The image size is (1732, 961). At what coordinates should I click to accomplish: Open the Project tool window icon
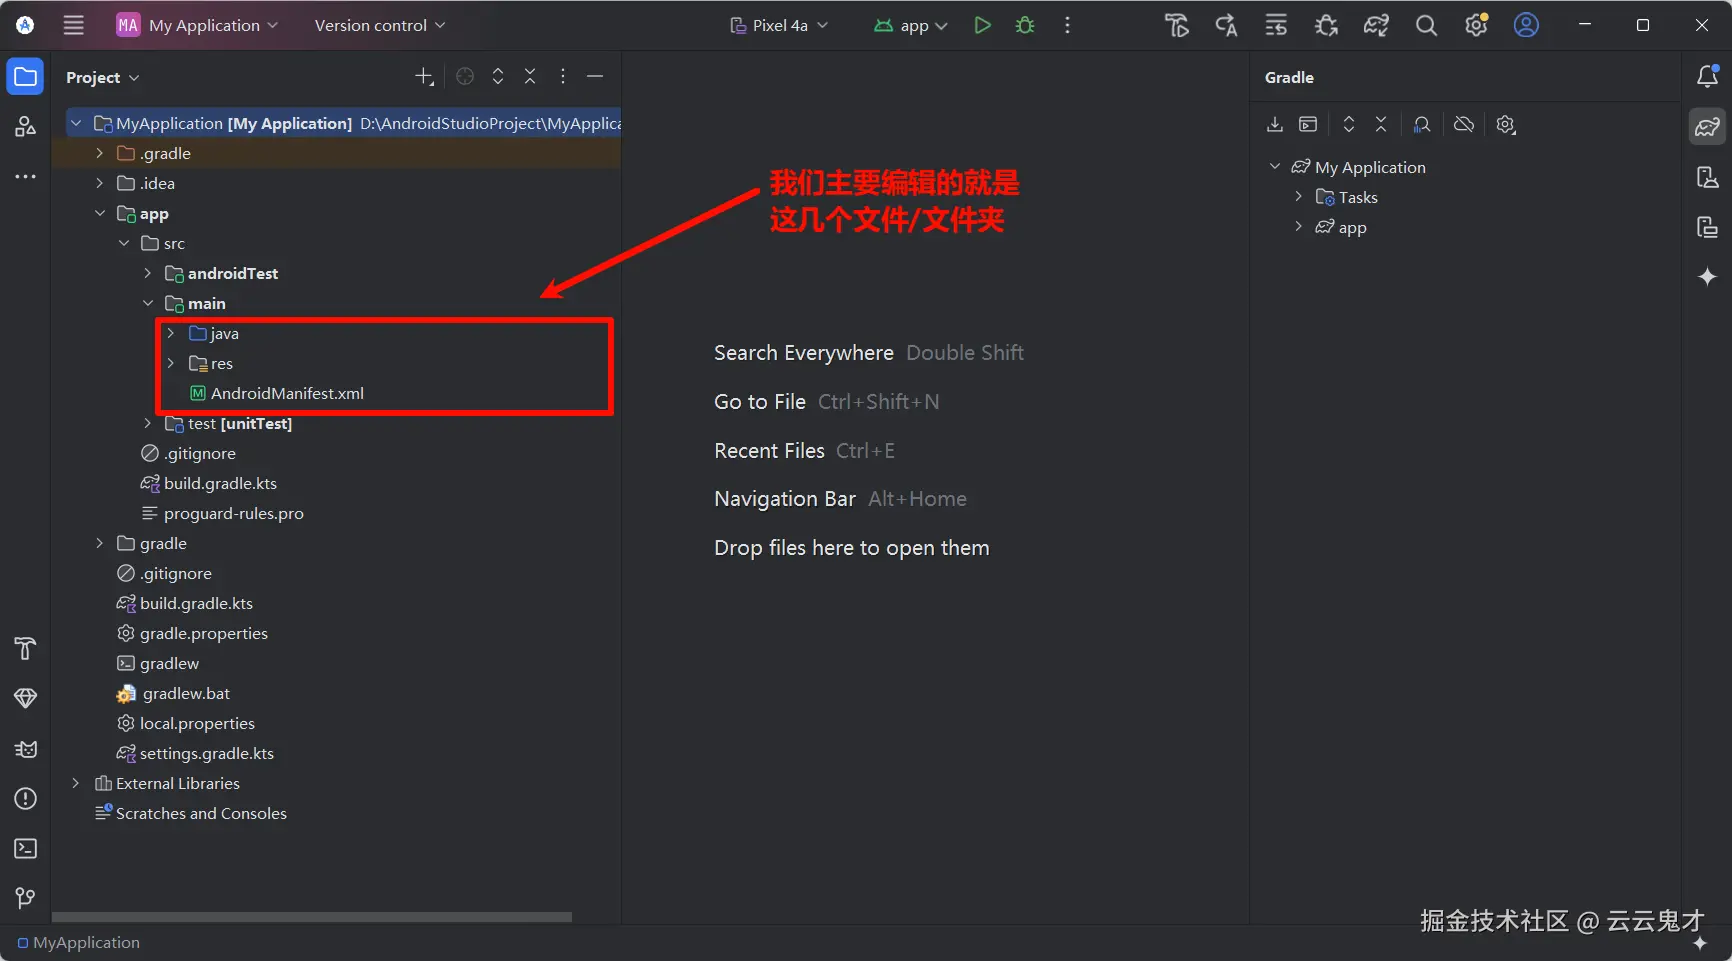[x=25, y=77]
